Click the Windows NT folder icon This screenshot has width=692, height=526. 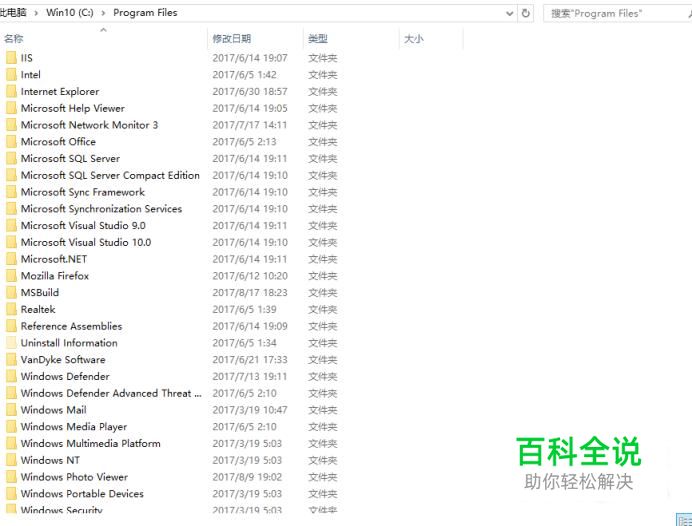pyautogui.click(x=11, y=460)
